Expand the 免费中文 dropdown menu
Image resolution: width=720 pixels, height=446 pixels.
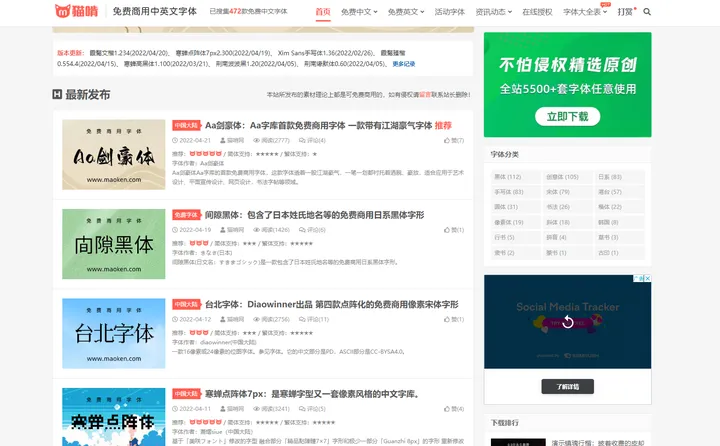[x=357, y=12]
